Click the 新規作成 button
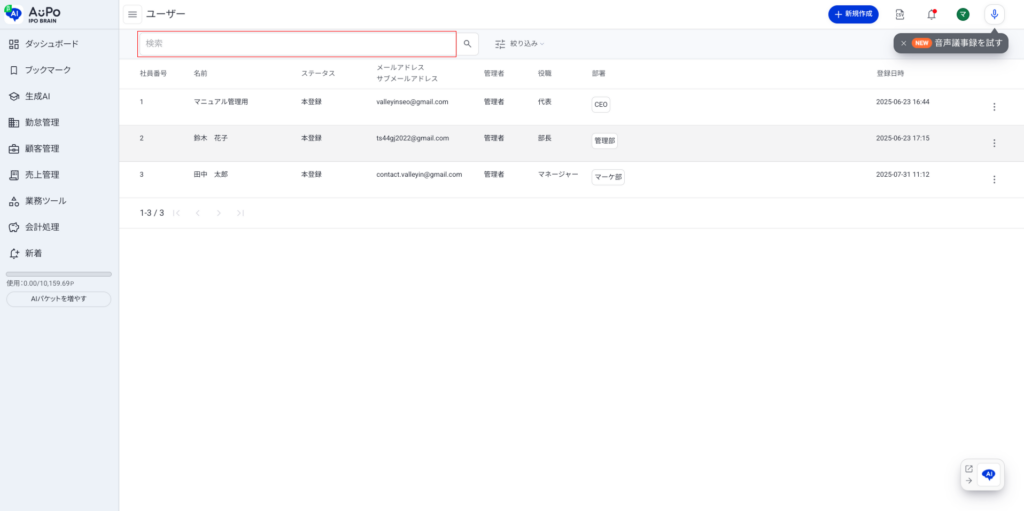 (853, 14)
